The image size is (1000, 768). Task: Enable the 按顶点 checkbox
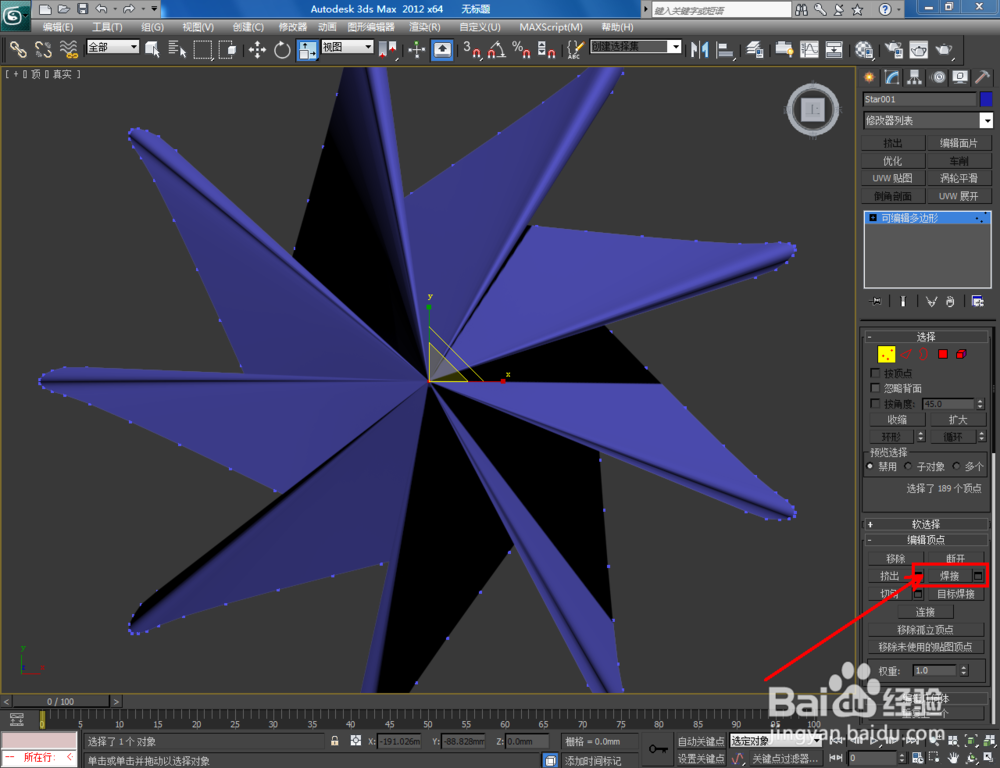(x=875, y=373)
